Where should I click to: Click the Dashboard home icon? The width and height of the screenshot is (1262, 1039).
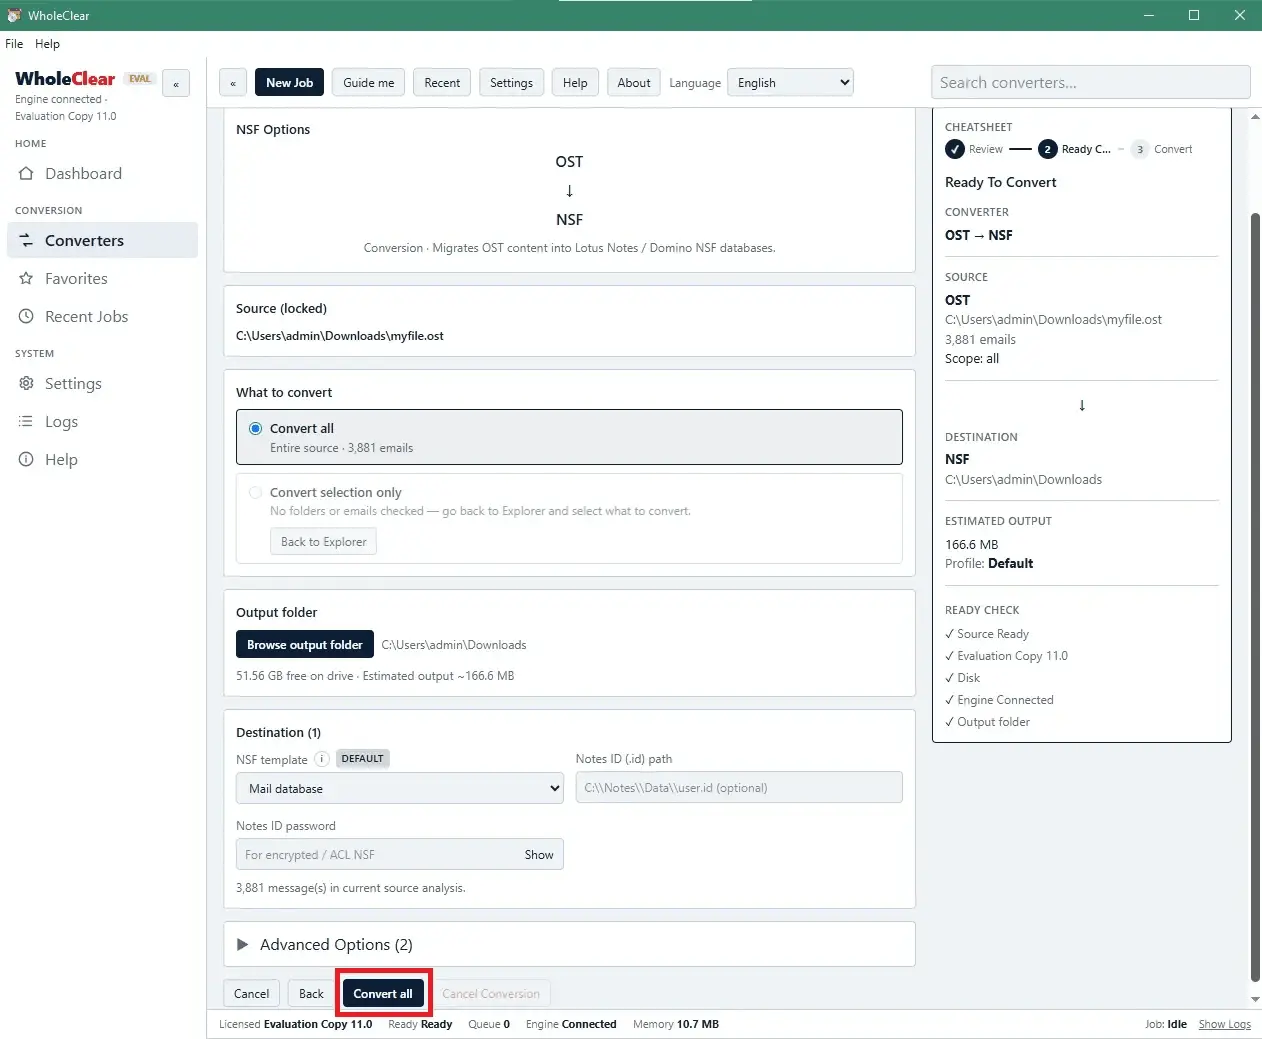(26, 174)
